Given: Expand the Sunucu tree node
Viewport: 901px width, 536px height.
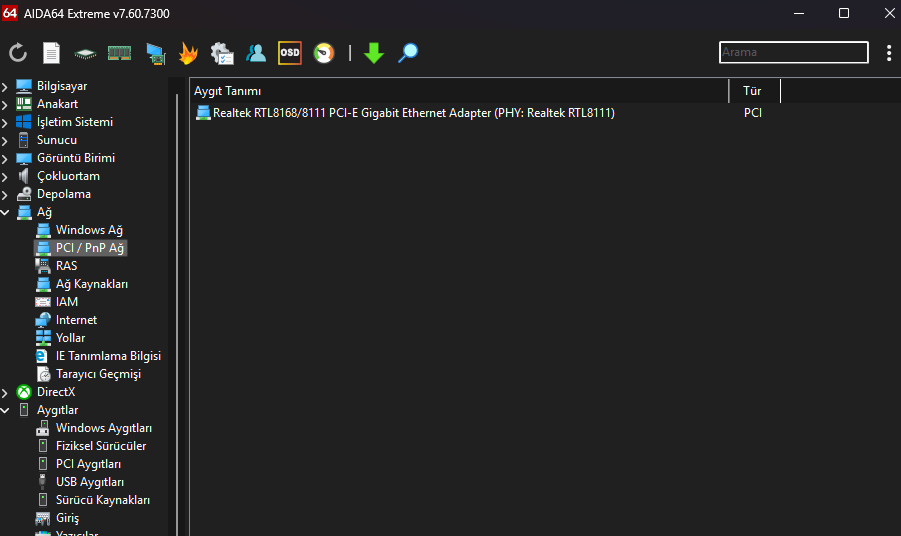Looking at the screenshot, I should [x=5, y=141].
